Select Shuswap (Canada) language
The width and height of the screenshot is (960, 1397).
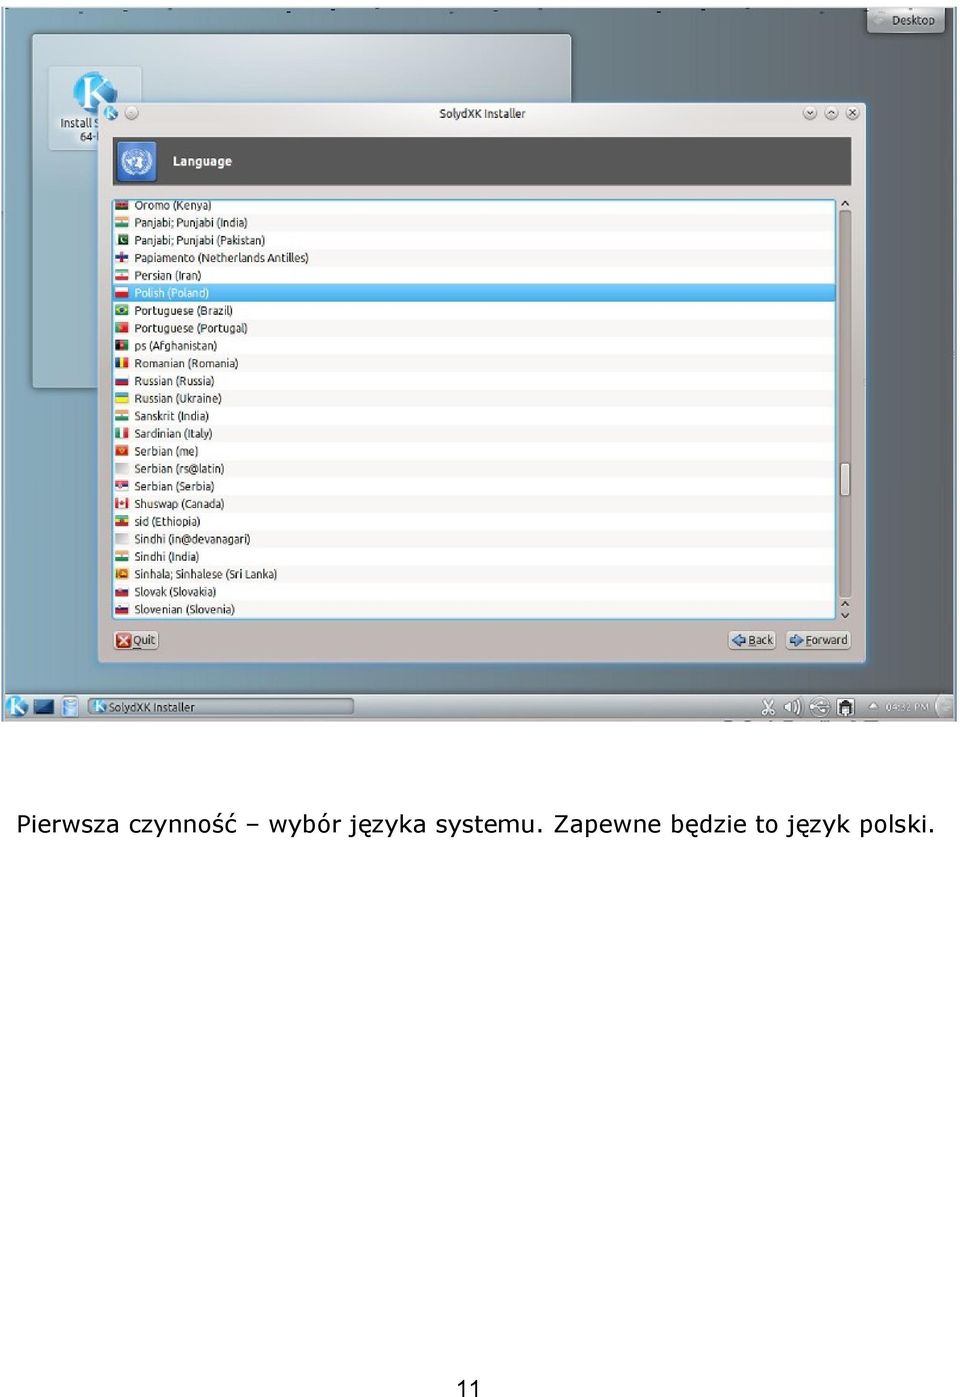pyautogui.click(x=474, y=504)
